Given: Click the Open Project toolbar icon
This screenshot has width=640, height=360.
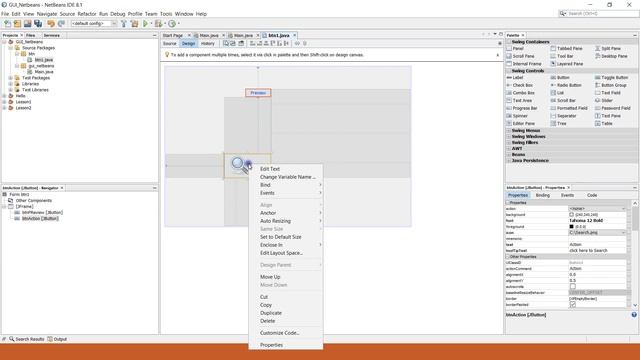Looking at the screenshot, I should click(27, 24).
